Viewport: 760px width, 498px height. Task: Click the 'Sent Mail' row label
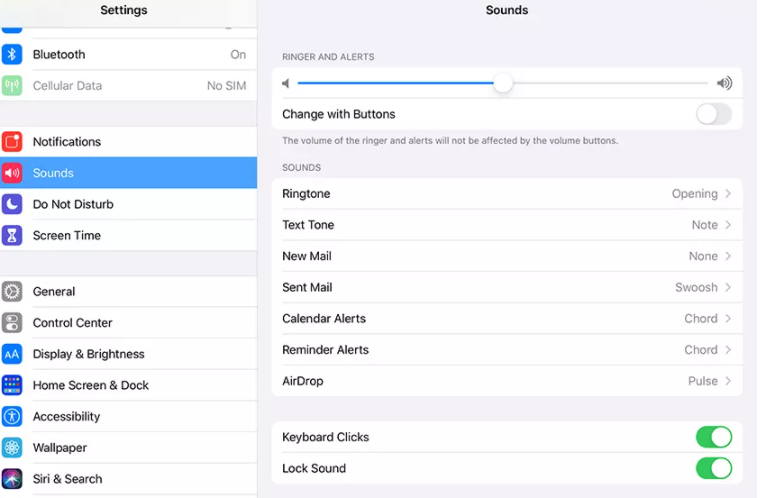[307, 287]
